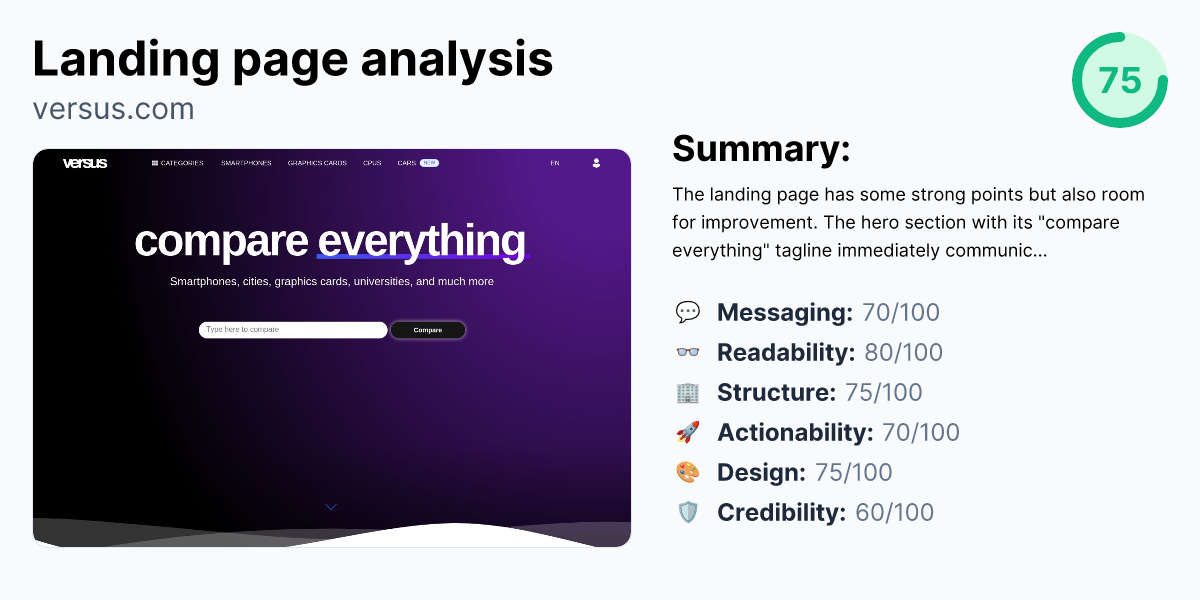Click the user account icon
This screenshot has width=1200, height=600.
596,162
